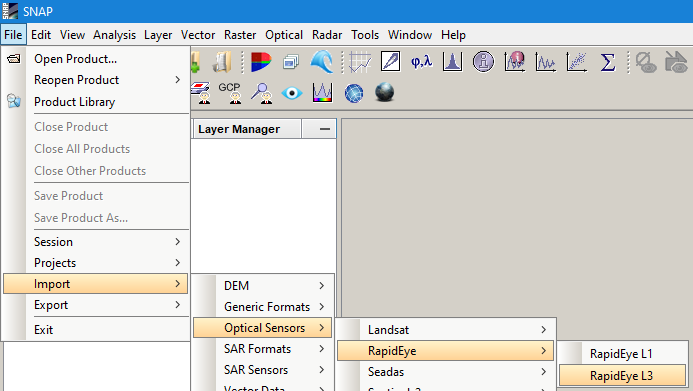693x391 pixels.
Task: Click the SNAP application logo icon
Action: pos(10,11)
